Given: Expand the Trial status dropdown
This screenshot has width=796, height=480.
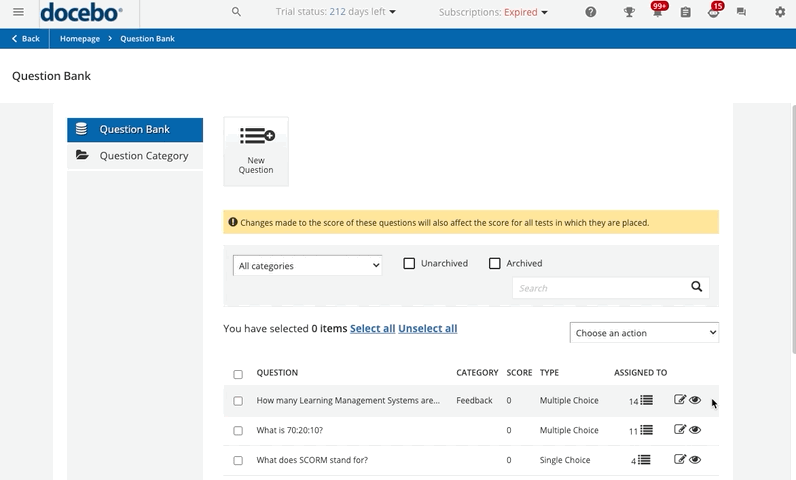Looking at the screenshot, I should [x=336, y=12].
